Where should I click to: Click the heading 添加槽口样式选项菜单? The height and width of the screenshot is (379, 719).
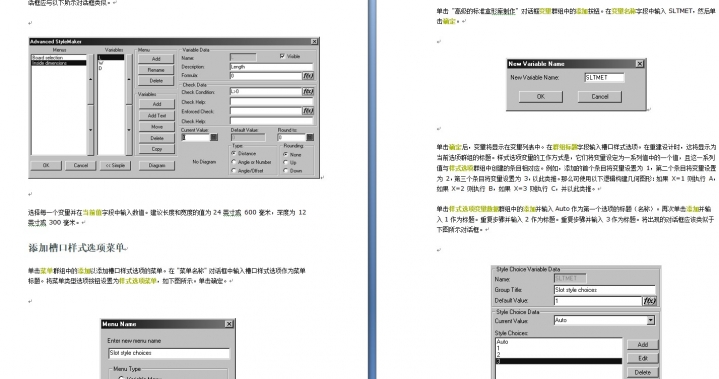(77, 248)
